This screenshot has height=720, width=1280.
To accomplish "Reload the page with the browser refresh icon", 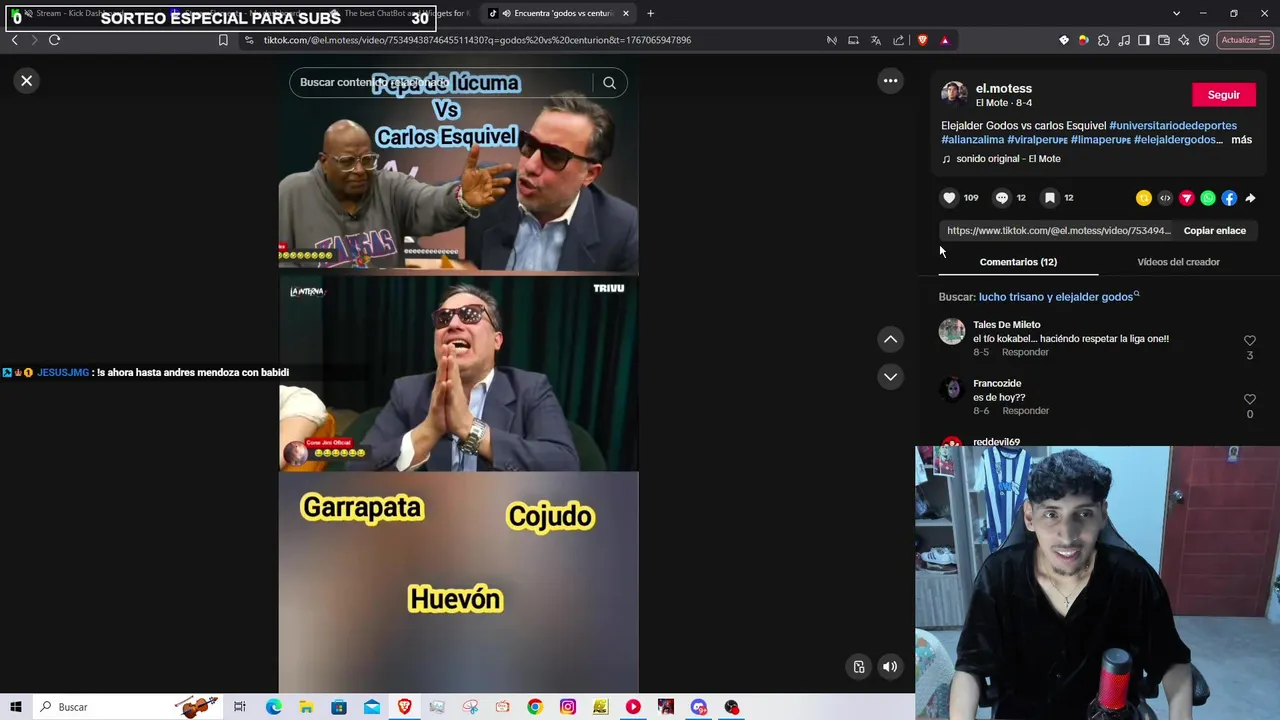I will pyautogui.click(x=54, y=40).
